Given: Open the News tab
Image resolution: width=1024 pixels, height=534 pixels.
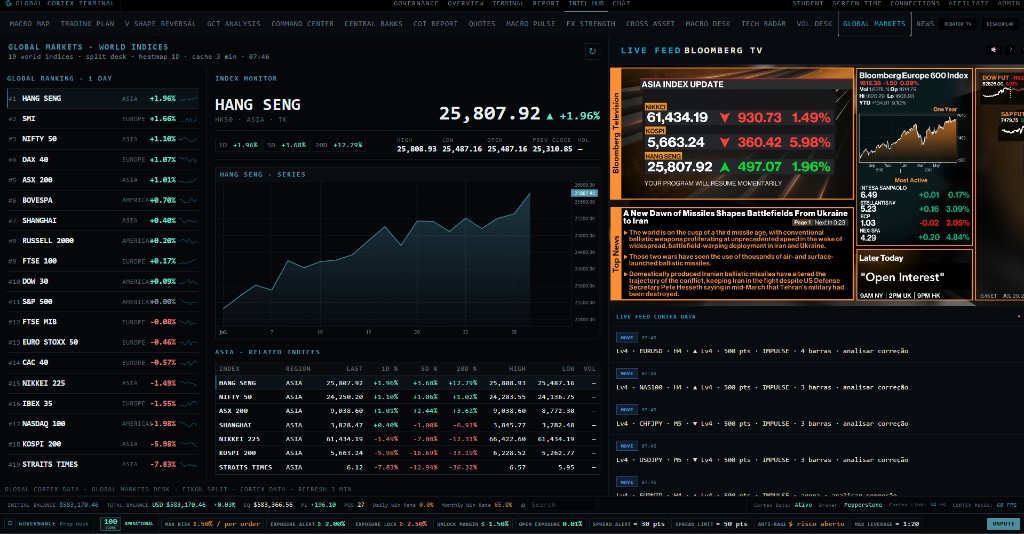Looking at the screenshot, I should click(925, 24).
